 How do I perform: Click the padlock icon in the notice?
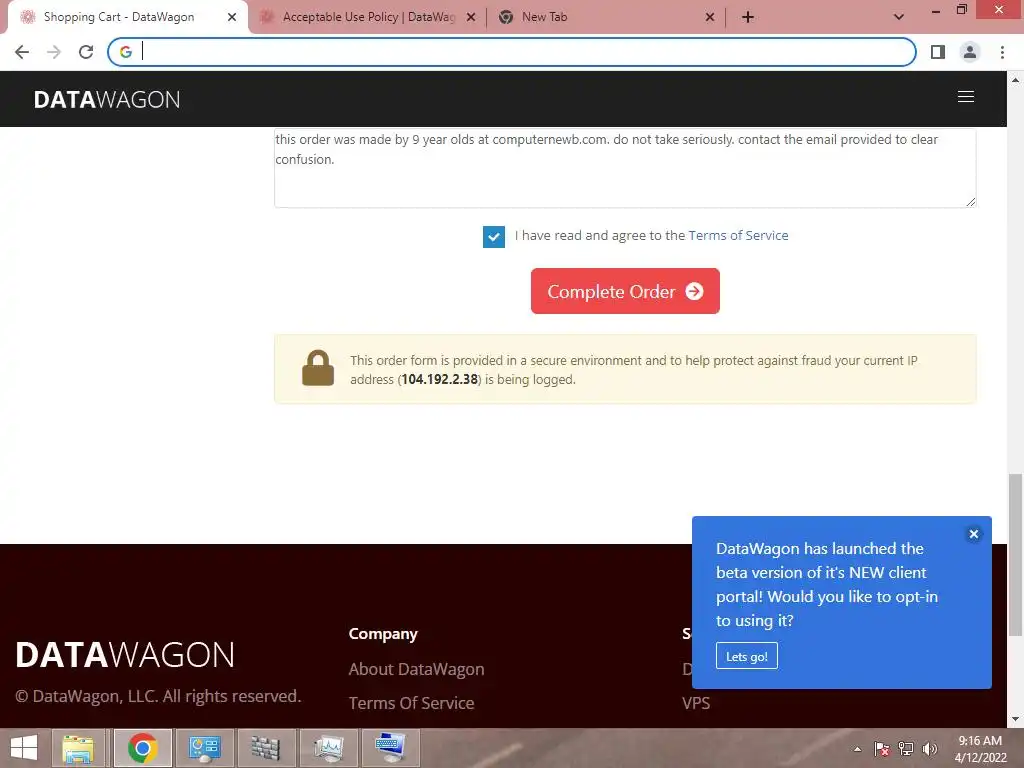coord(318,368)
